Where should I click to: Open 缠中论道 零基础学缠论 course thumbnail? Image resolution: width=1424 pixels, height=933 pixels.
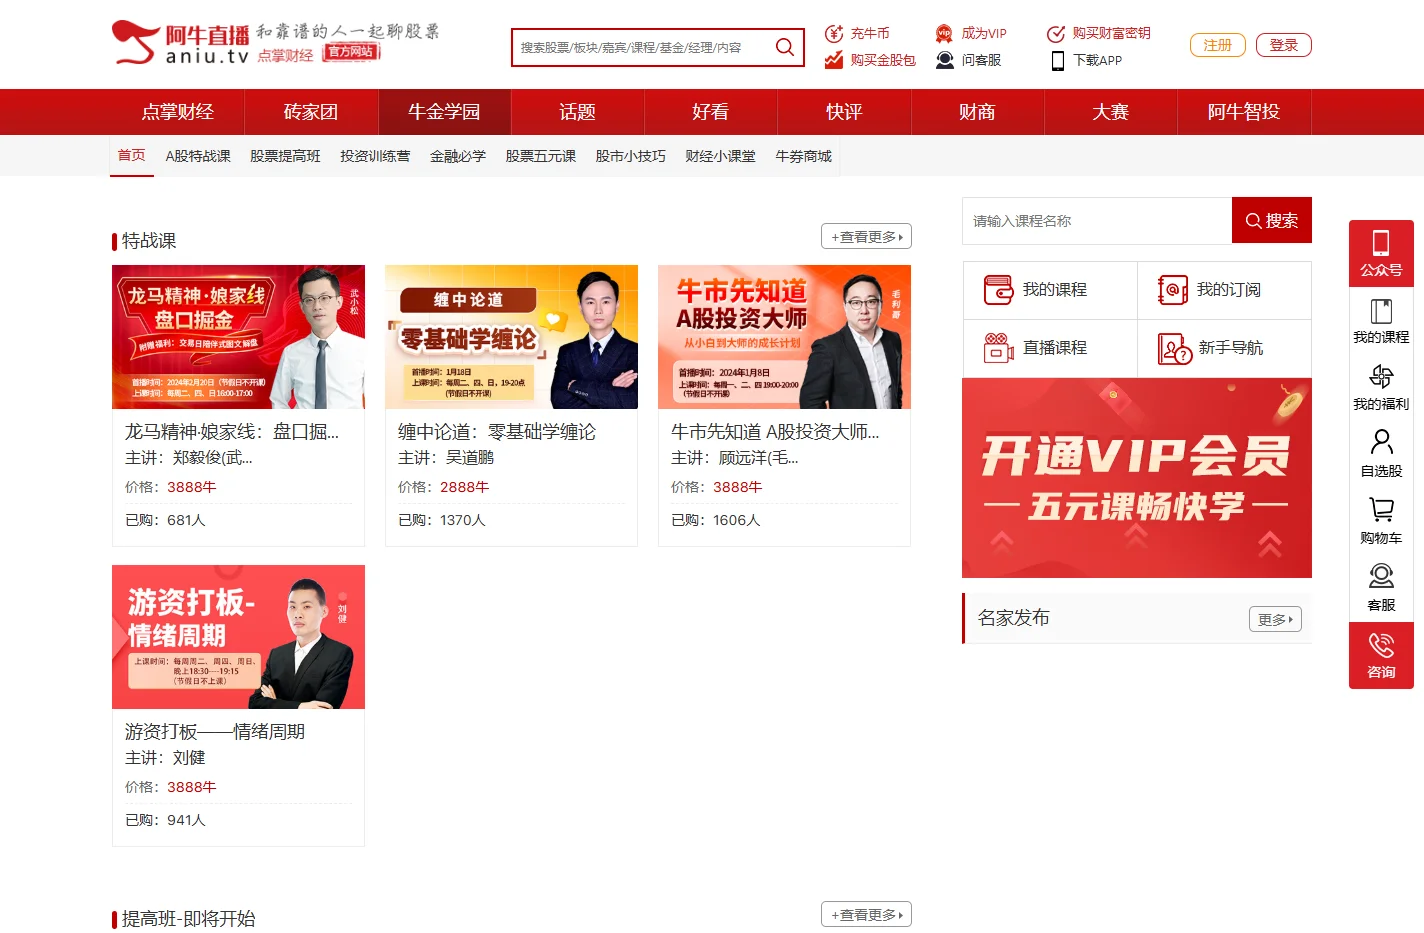pos(511,337)
